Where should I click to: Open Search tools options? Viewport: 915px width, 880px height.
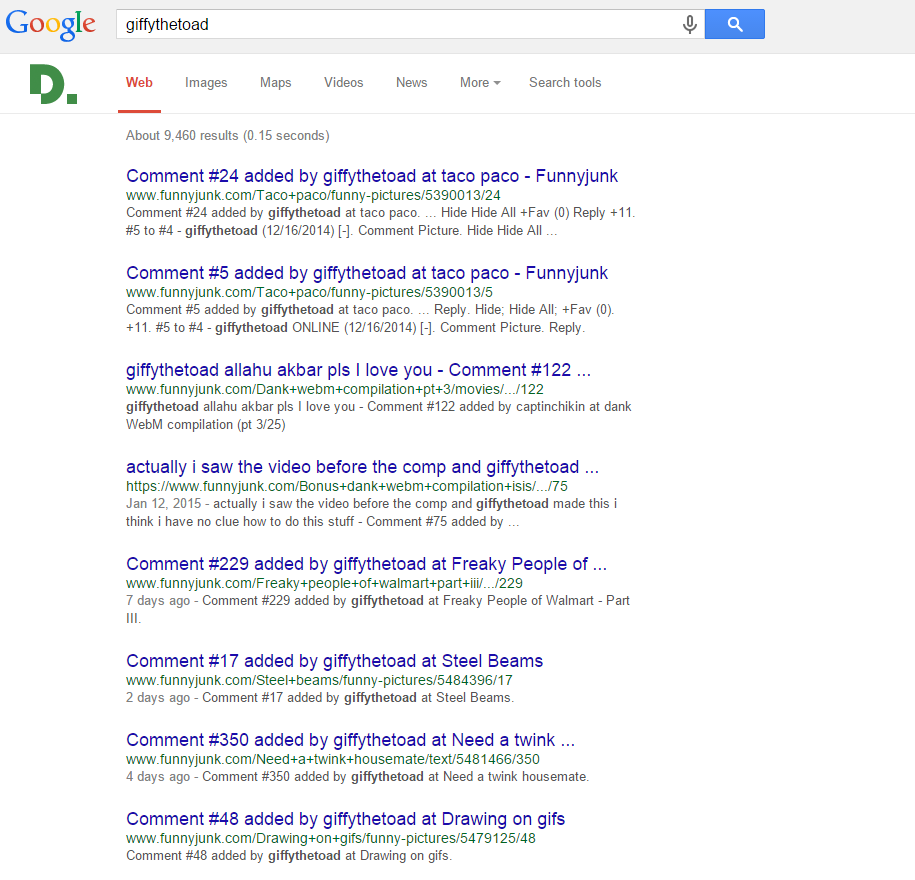(565, 83)
